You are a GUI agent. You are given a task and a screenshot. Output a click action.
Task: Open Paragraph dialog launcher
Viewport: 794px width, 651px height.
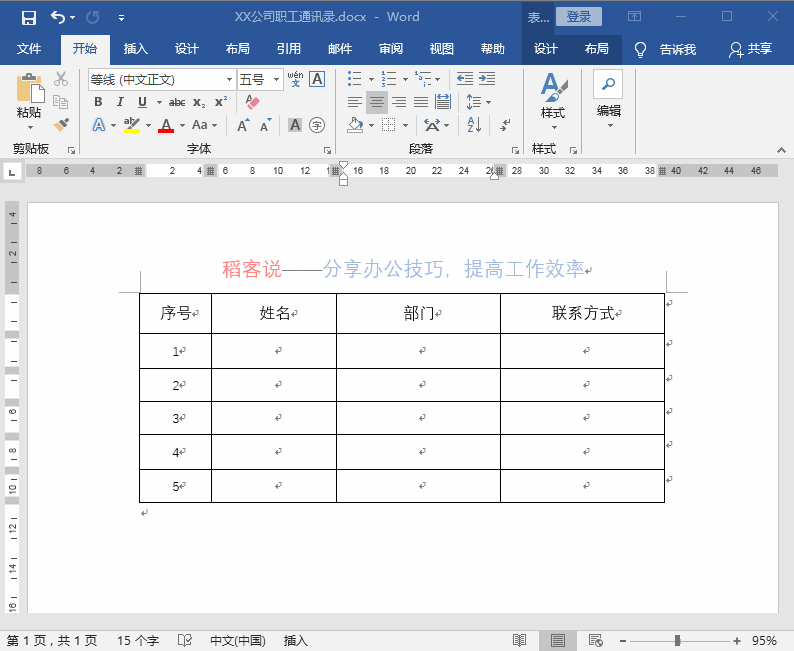(x=515, y=150)
